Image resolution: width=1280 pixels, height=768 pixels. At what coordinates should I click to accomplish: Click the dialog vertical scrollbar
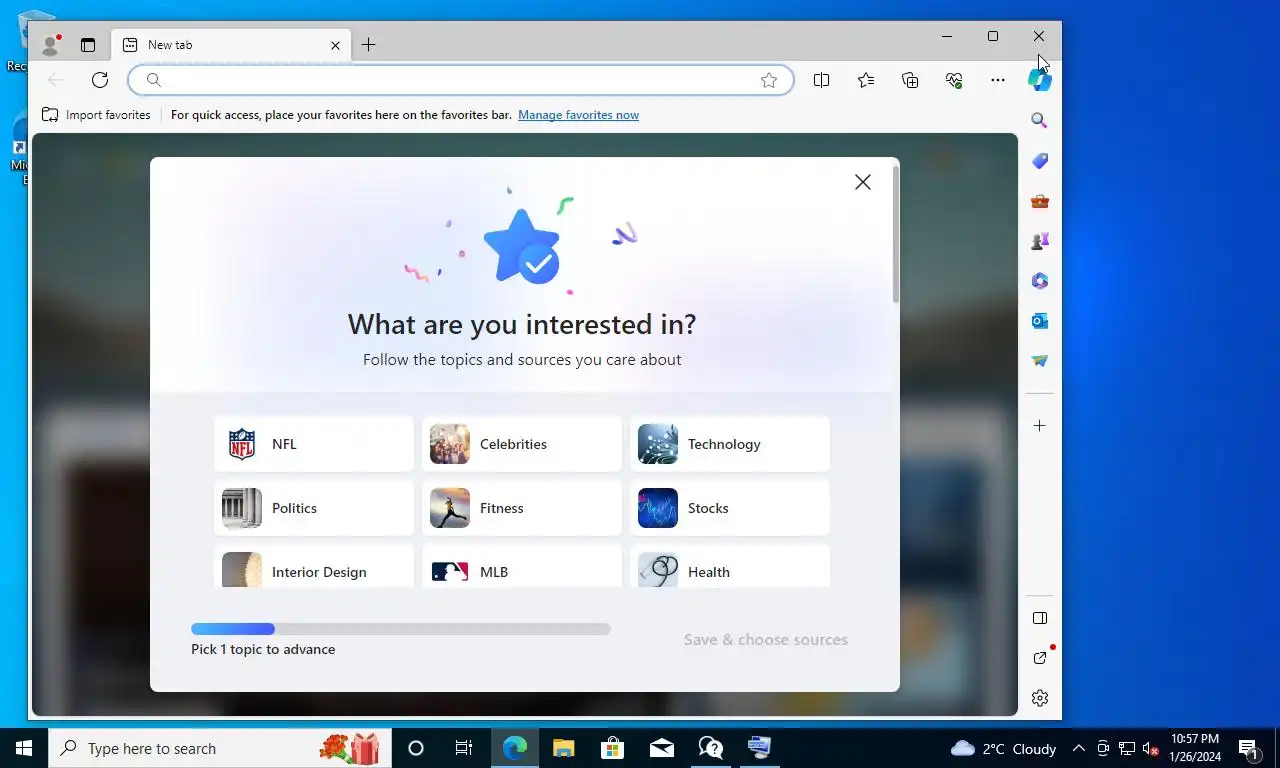[895, 235]
